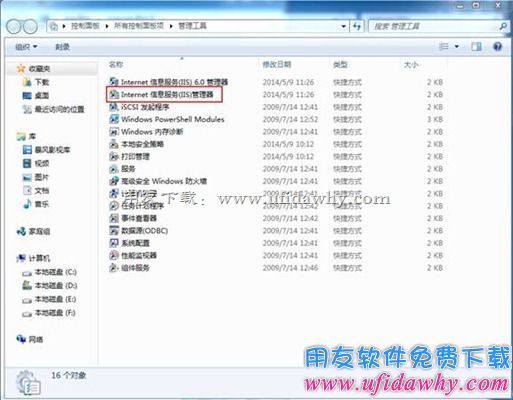
Task: Sort by the 大小 column header
Action: (x=411, y=64)
